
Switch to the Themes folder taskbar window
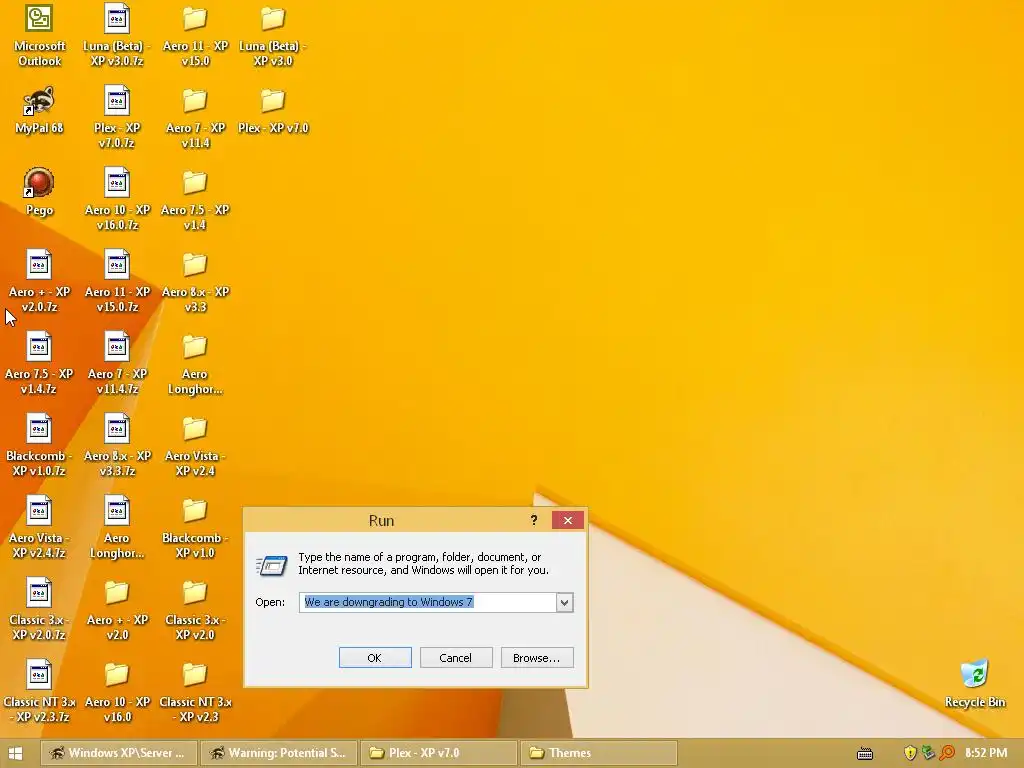tap(599, 753)
